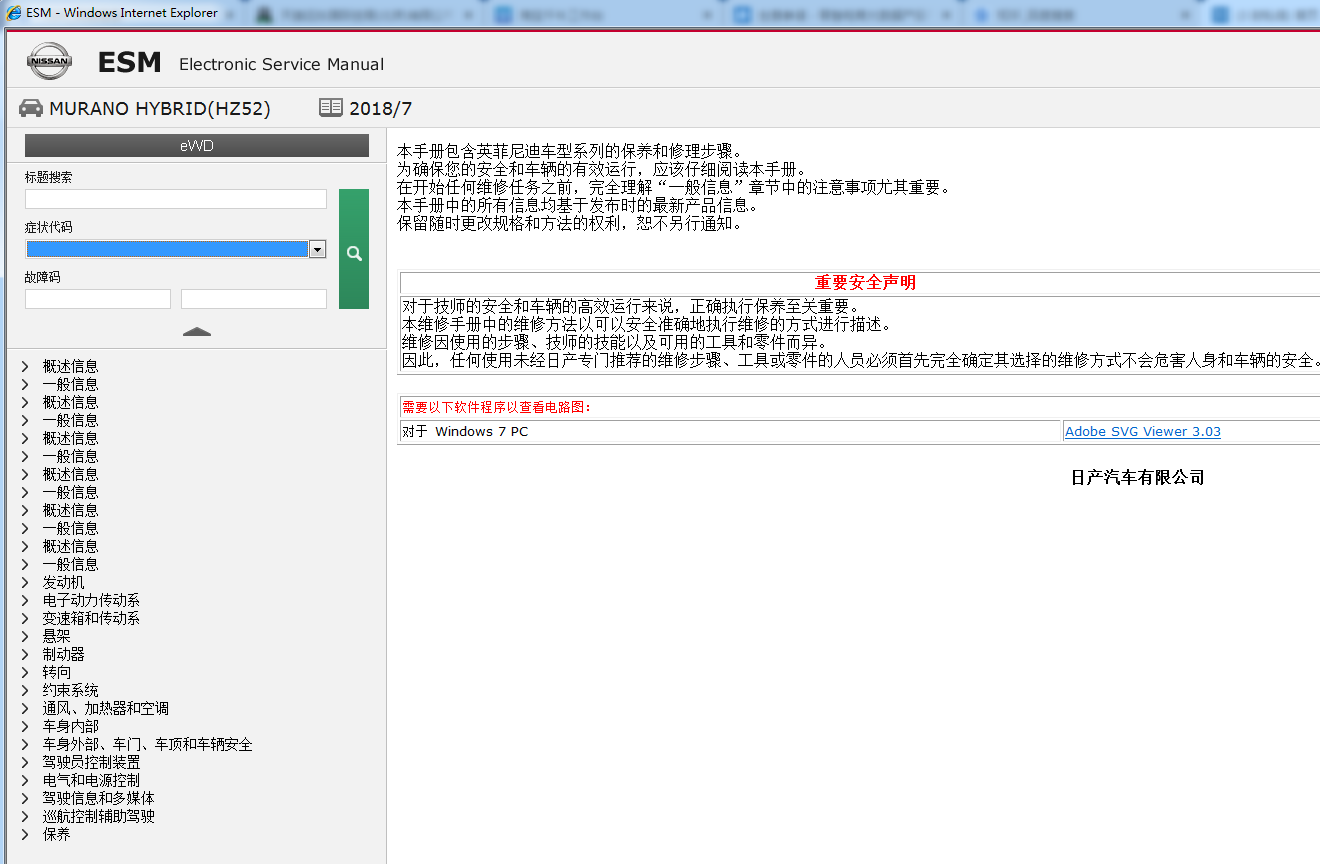
Task: Click the 故障码 label
Action: click(x=43, y=277)
